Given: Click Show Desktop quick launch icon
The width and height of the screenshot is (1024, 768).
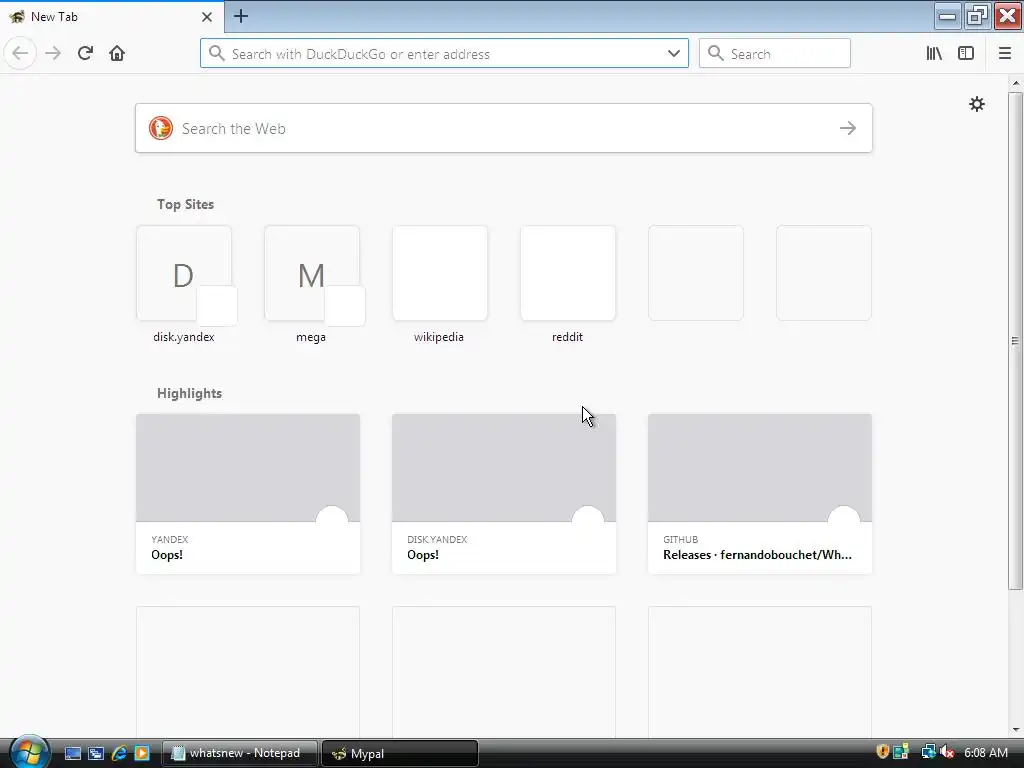Looking at the screenshot, I should [73, 753].
